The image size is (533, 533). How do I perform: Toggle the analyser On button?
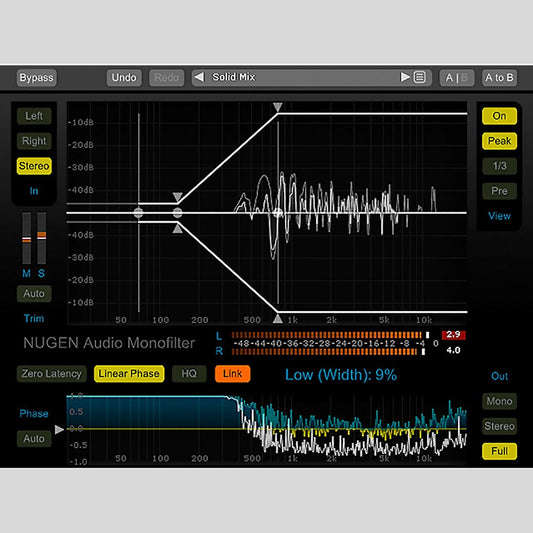point(499,116)
